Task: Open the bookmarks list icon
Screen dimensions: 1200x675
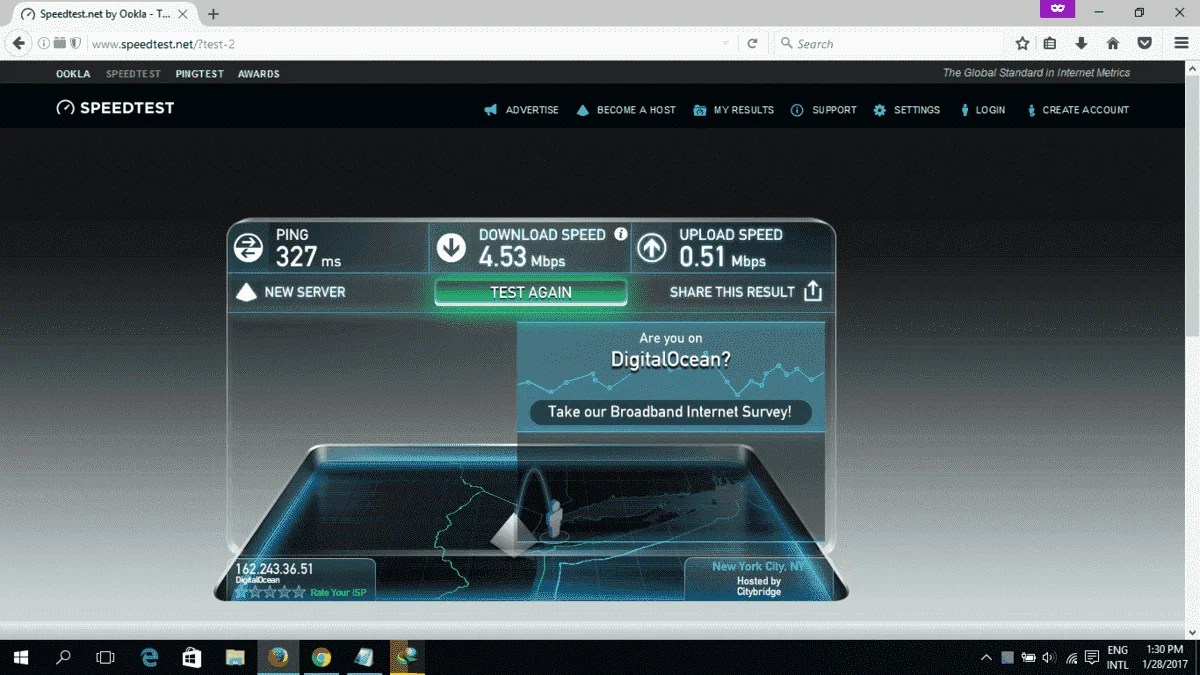Action: 1049,44
